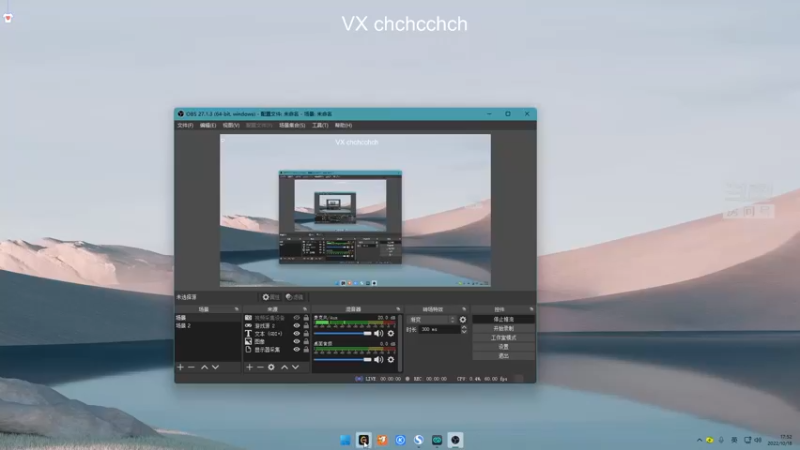This screenshot has height=450, width=800.
Task: Toggle visibility of the Image source
Action: [x=296, y=341]
